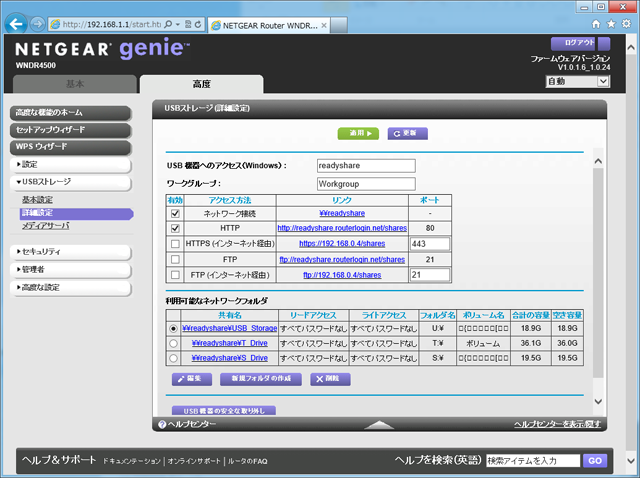Screen dimensions: 640x478
Task: Select the T_Drive shared folder radio button
Action: (x=175, y=342)
